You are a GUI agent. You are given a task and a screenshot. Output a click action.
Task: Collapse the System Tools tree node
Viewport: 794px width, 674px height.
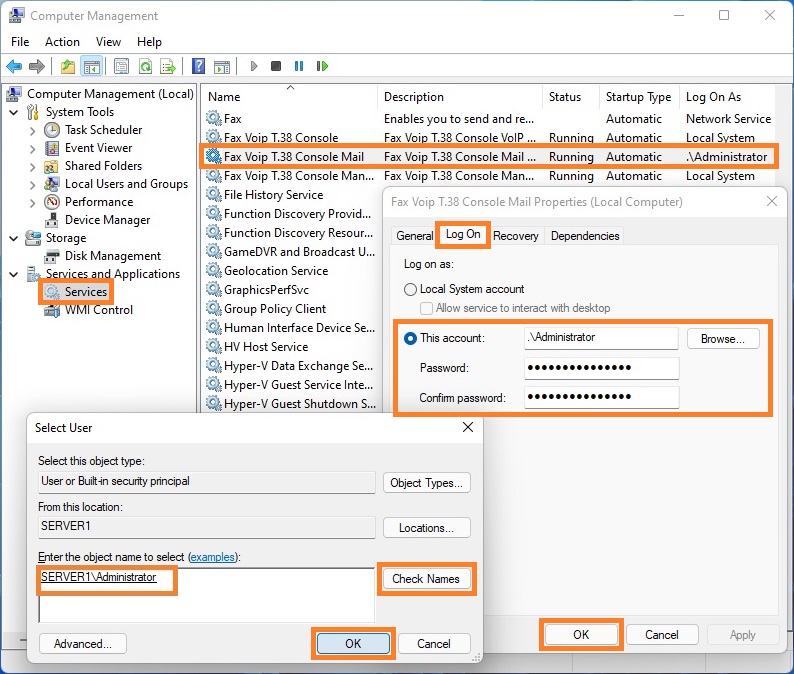point(14,112)
